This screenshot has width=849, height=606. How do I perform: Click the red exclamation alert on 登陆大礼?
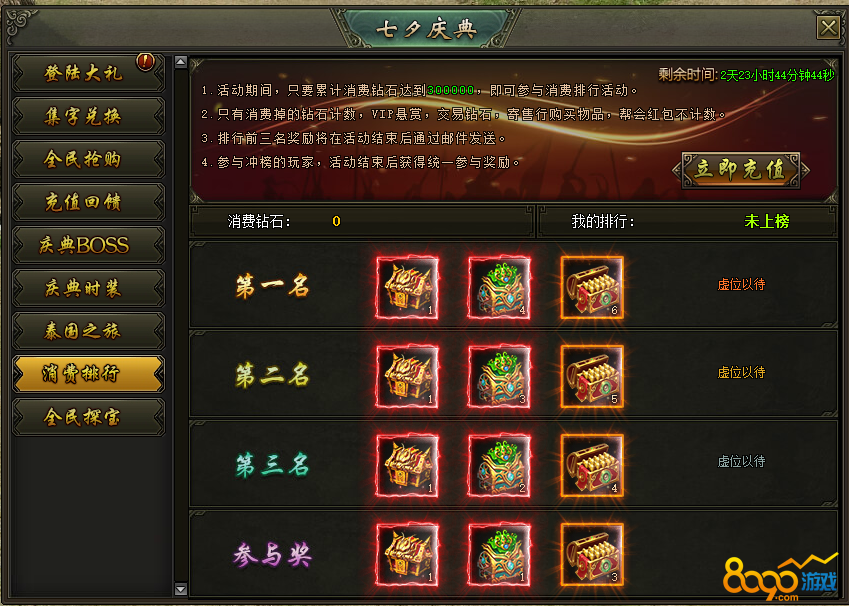(145, 62)
